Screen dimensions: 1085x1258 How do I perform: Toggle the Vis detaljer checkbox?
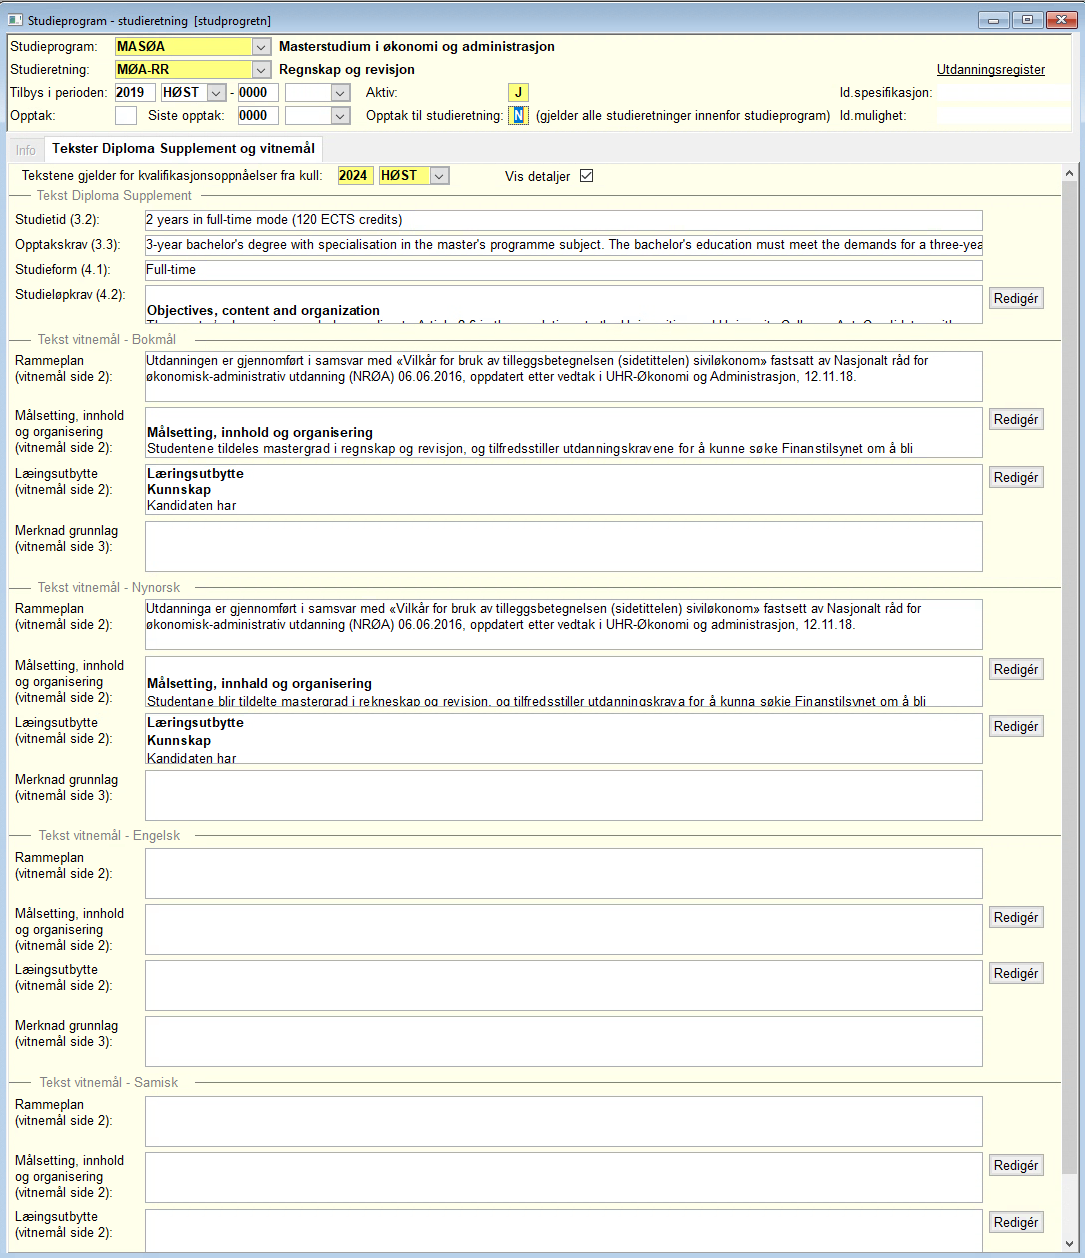[587, 176]
